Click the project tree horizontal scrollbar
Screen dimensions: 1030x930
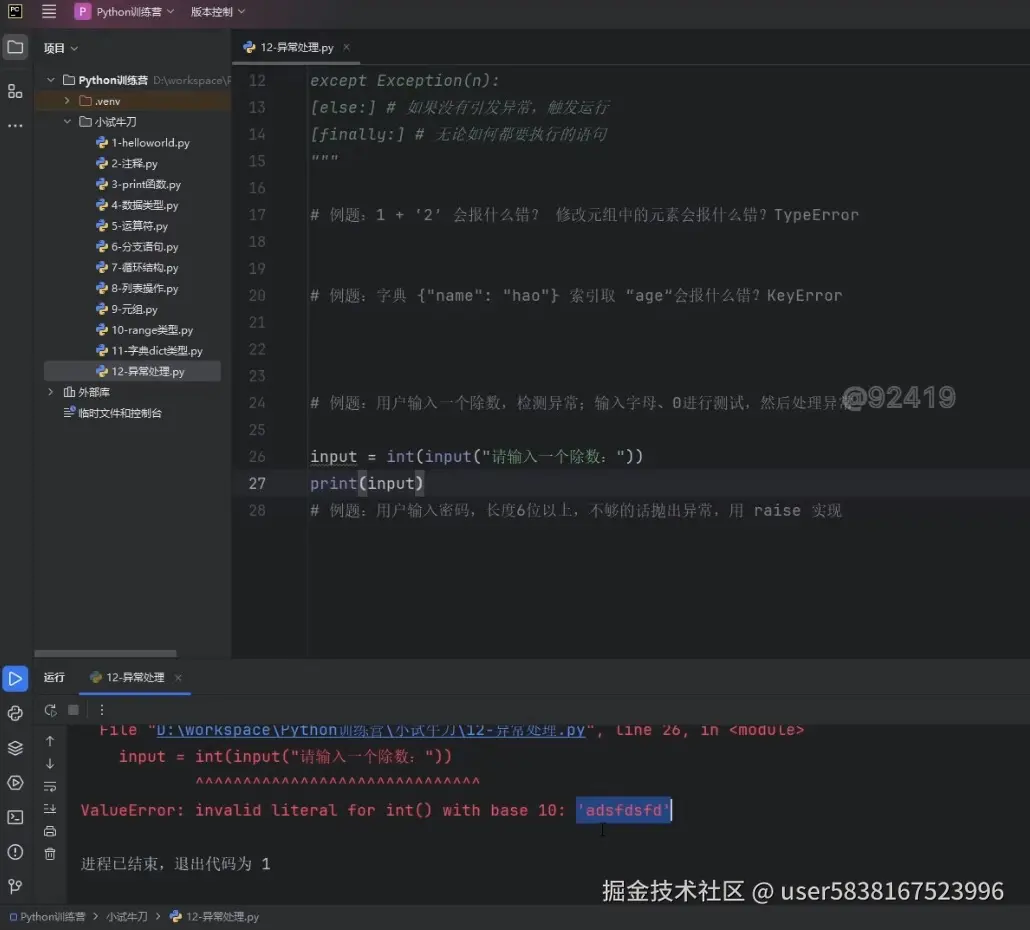click(105, 653)
